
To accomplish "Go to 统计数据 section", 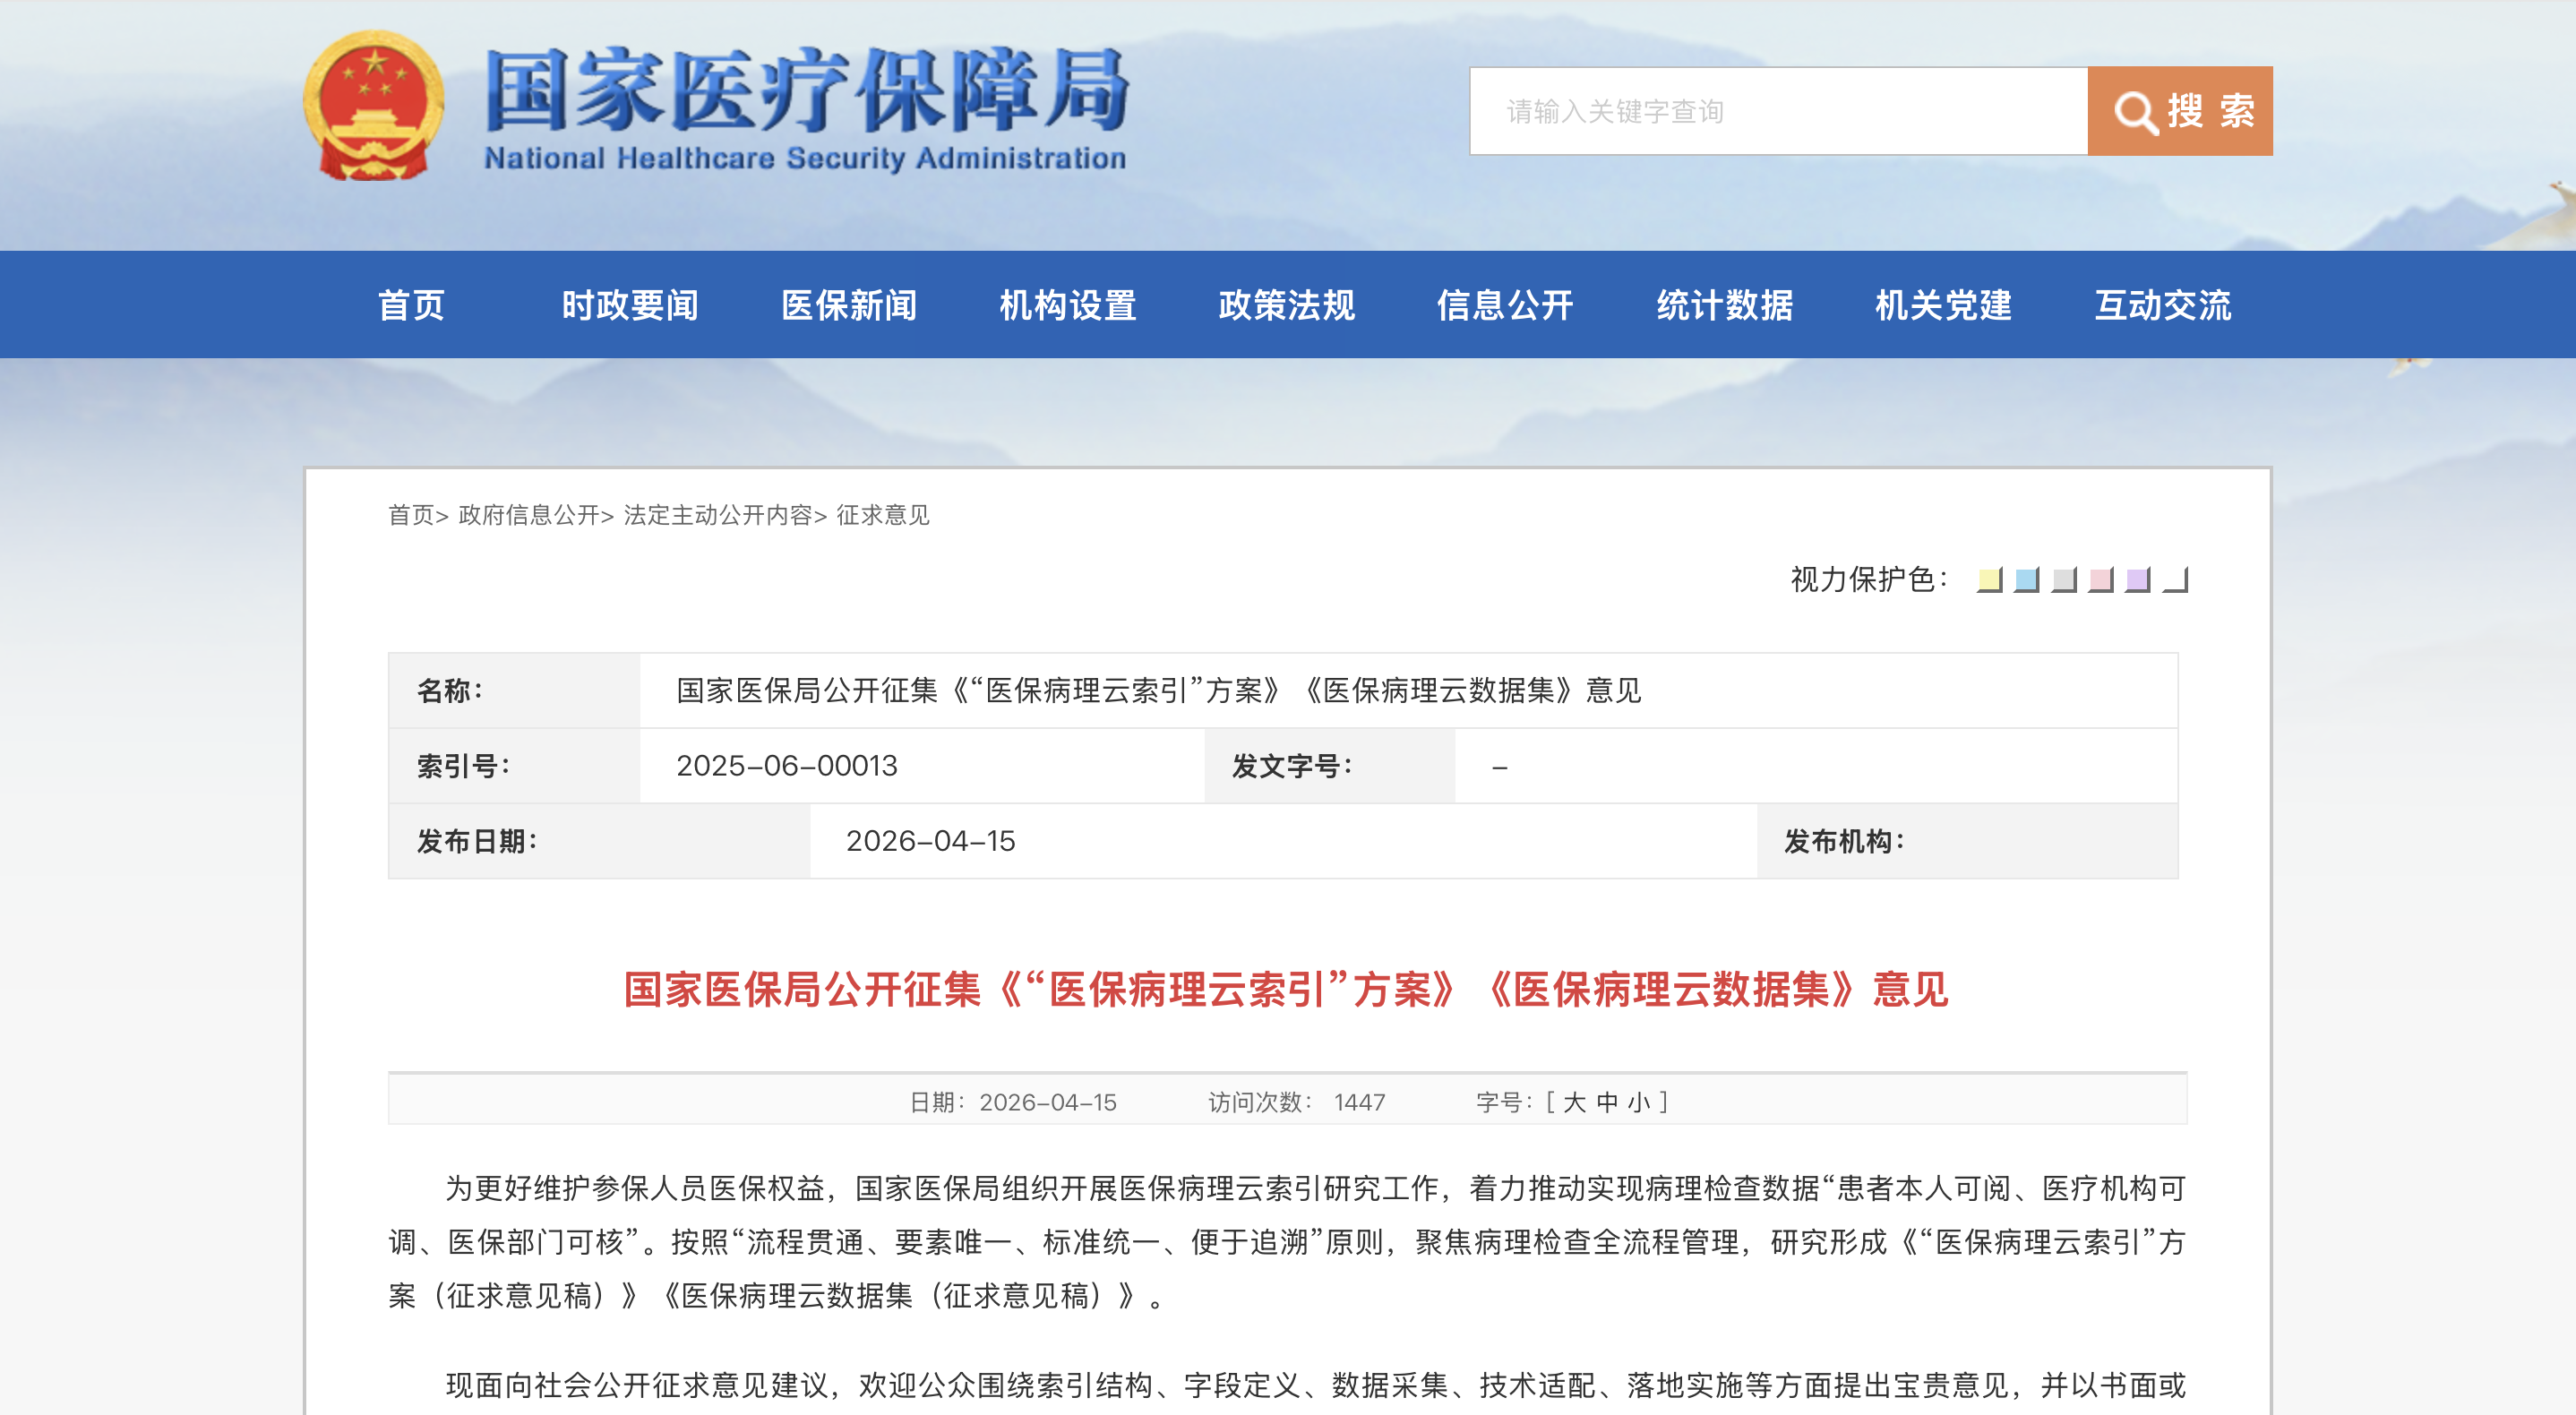I will [x=1724, y=305].
